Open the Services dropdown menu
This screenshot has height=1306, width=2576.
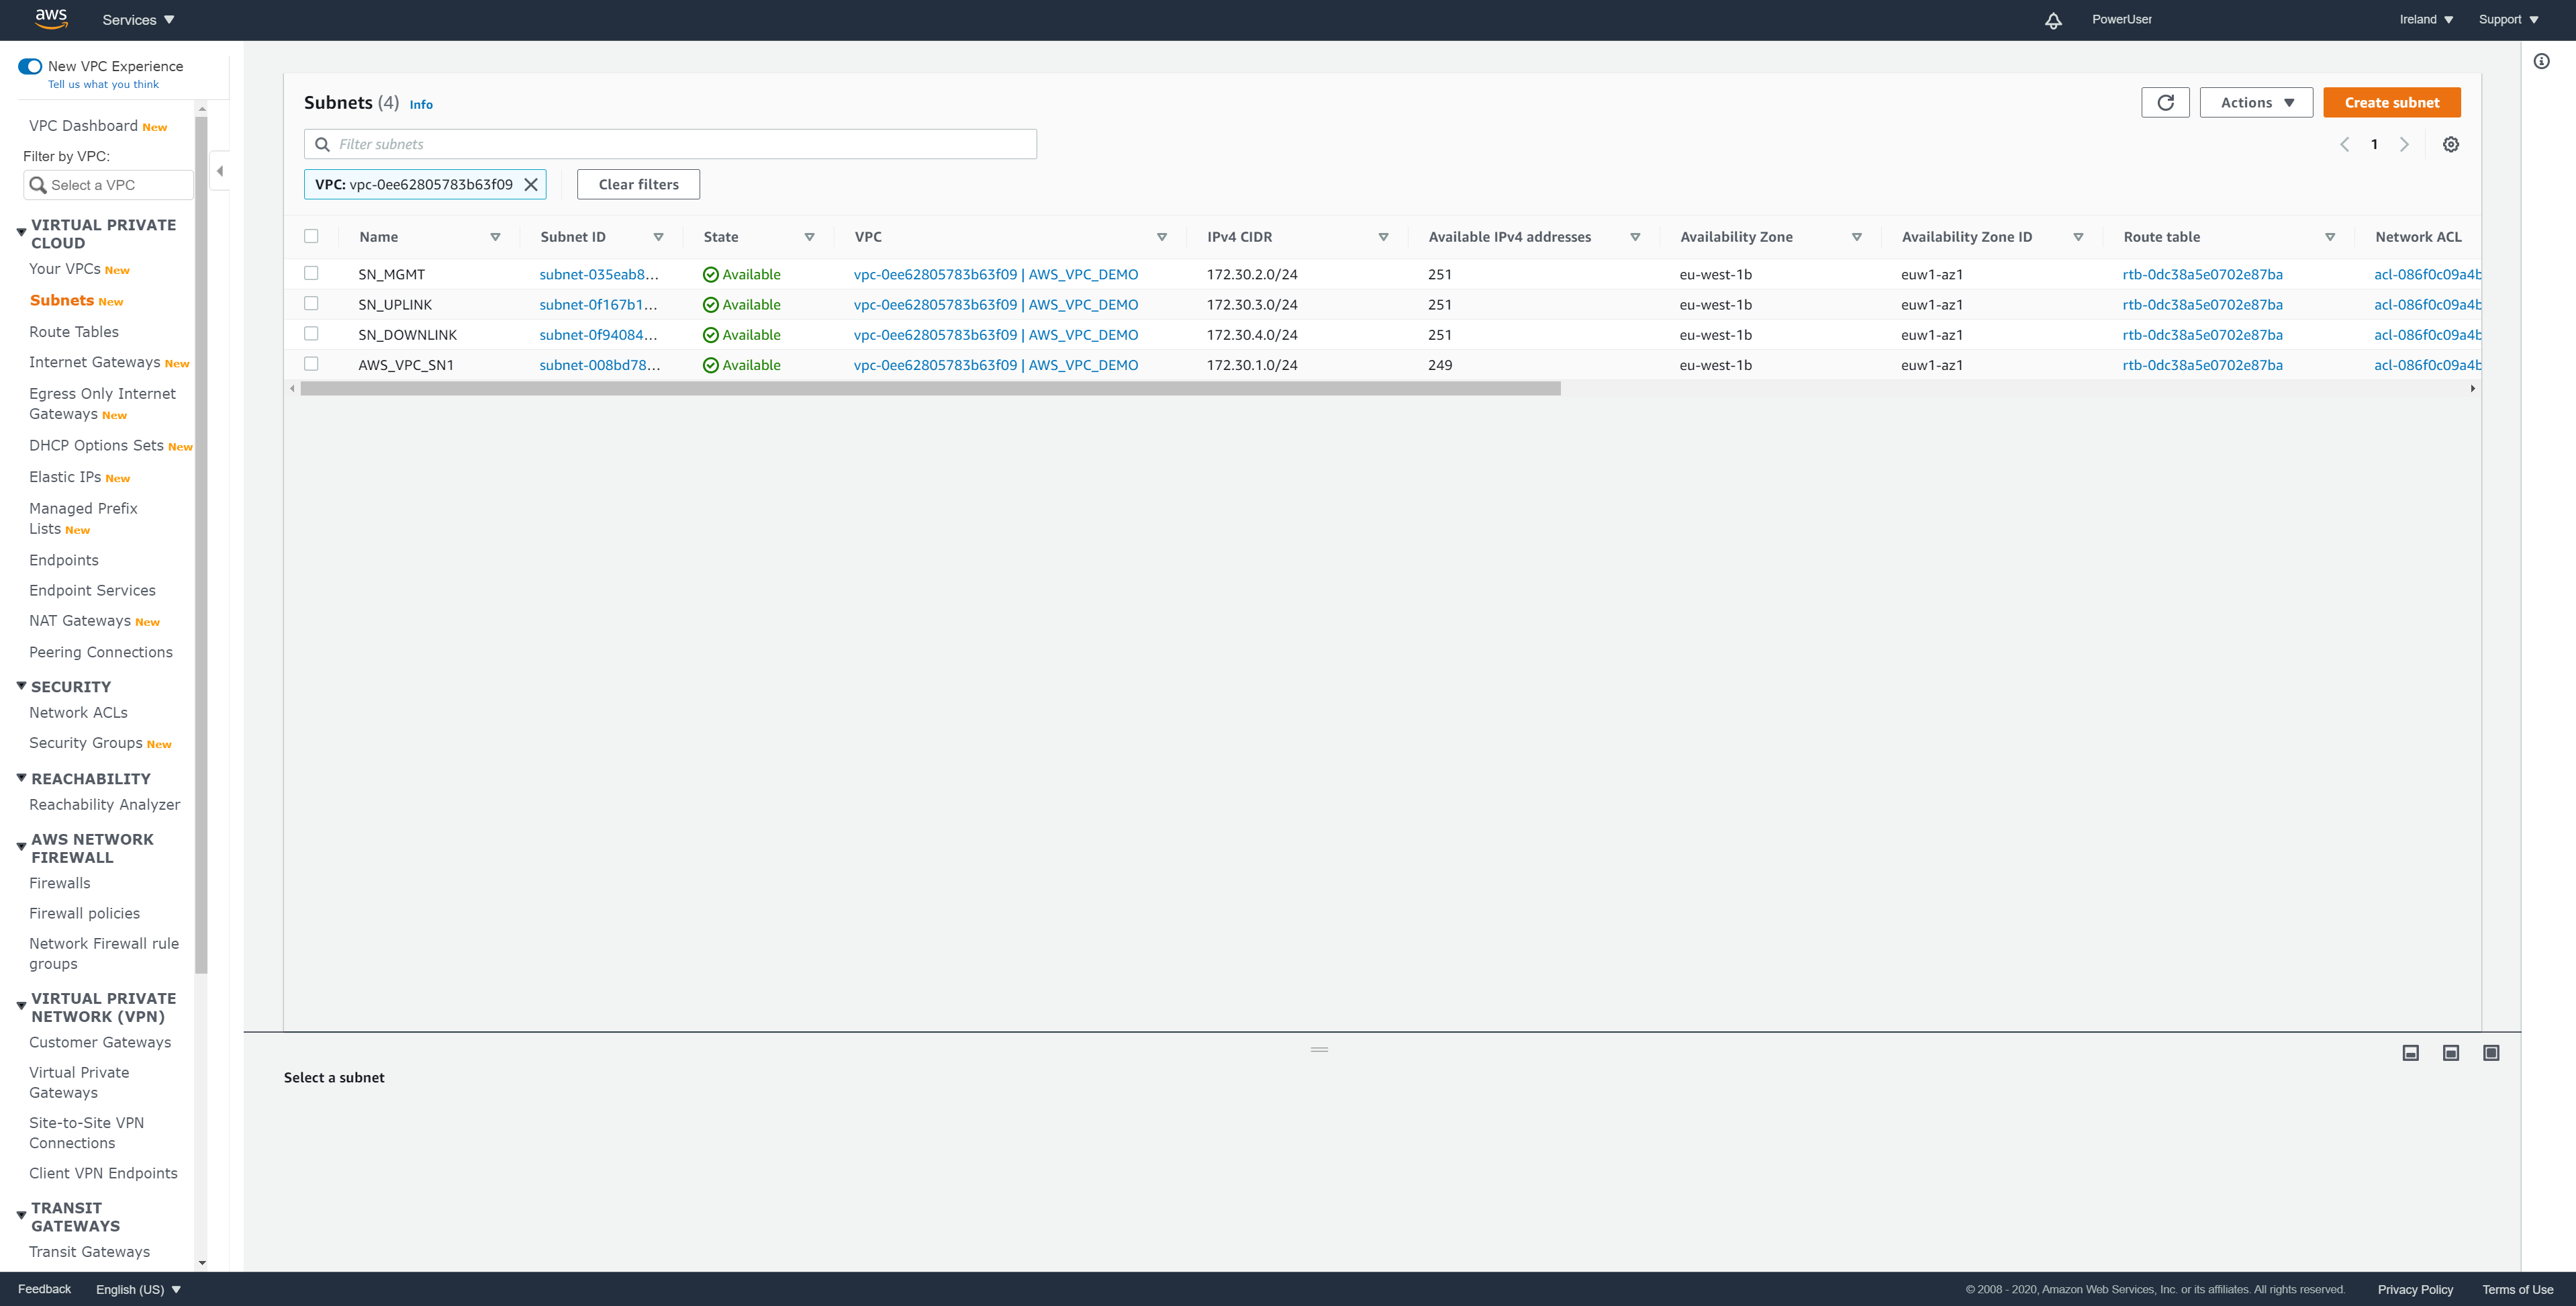pyautogui.click(x=138, y=19)
